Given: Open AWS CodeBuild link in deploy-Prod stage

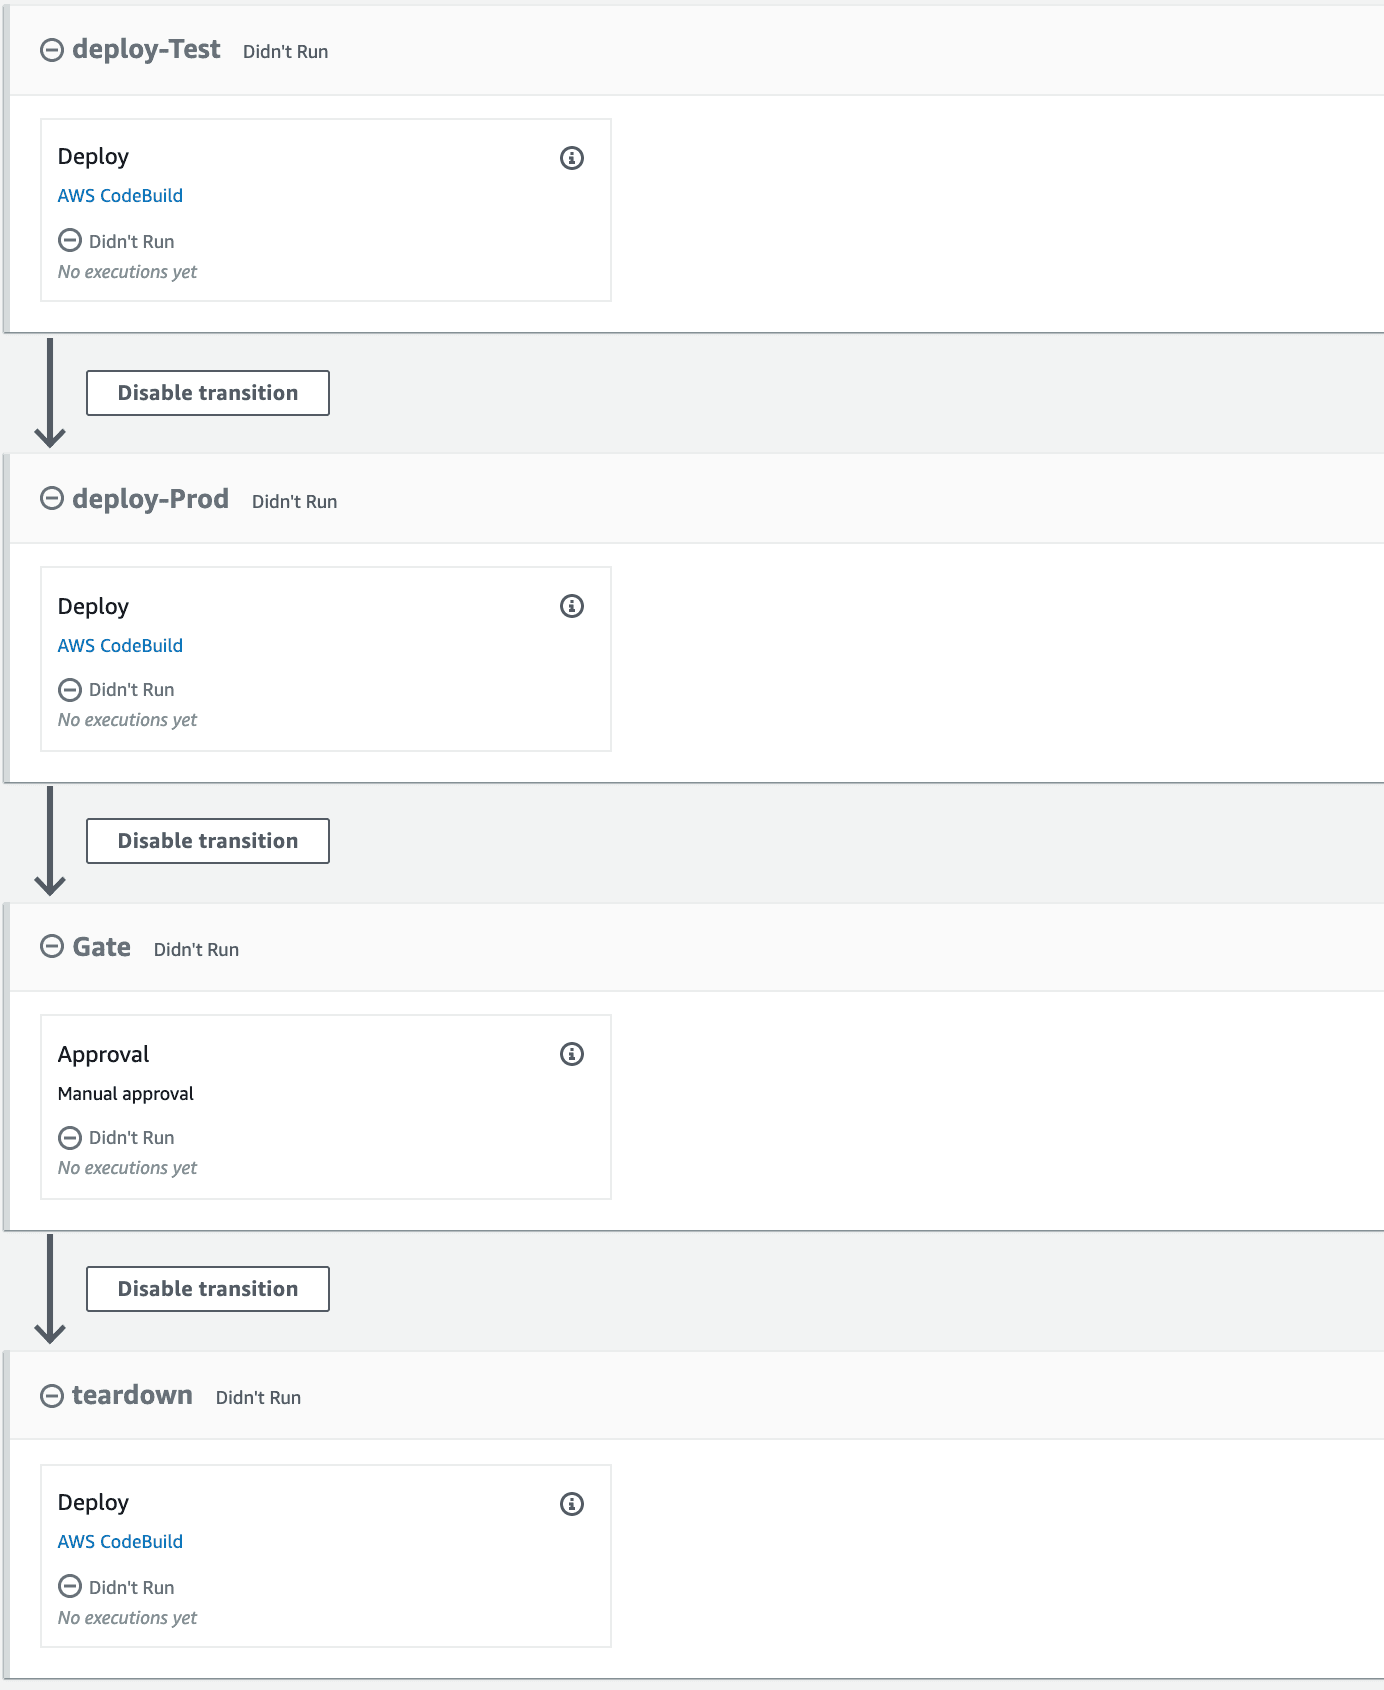Looking at the screenshot, I should 120,646.
